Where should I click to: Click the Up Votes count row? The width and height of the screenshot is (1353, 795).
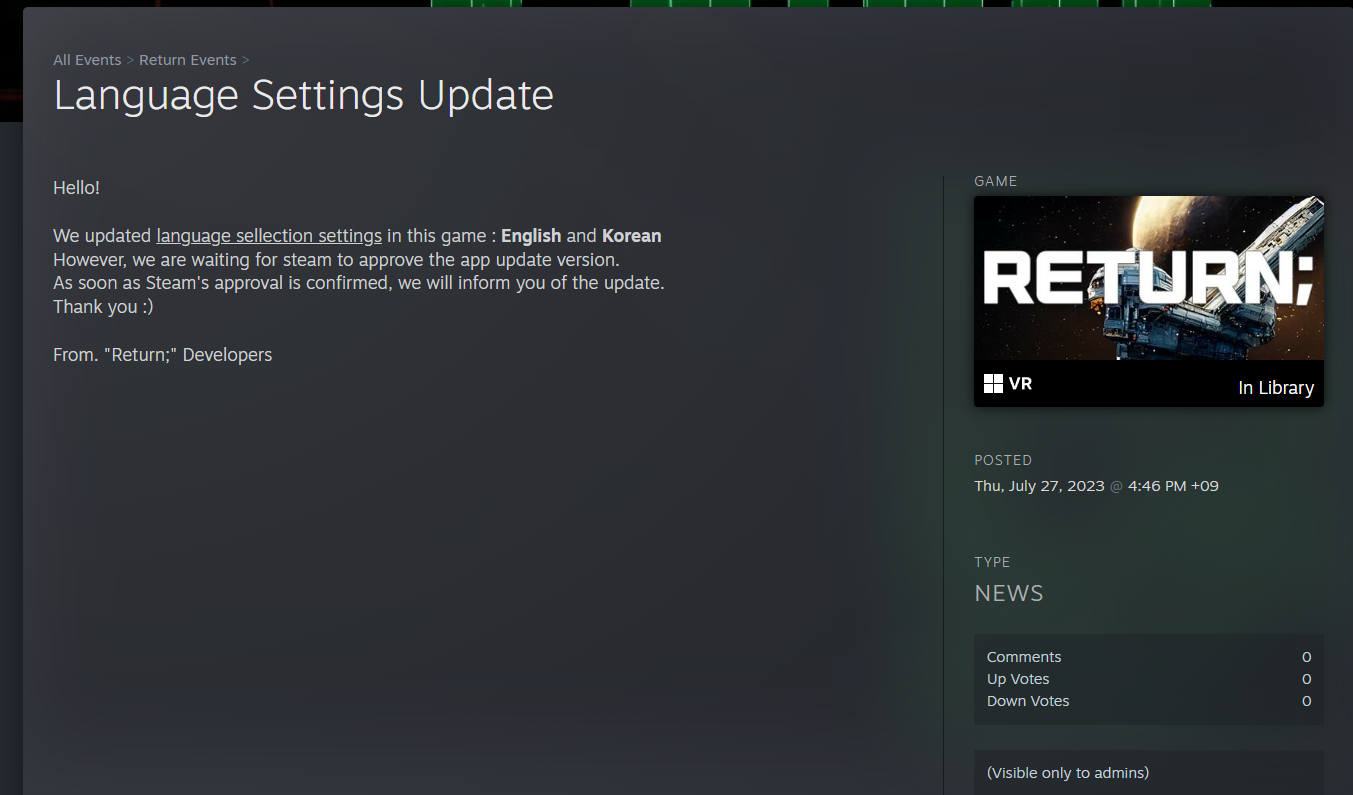[1149, 679]
